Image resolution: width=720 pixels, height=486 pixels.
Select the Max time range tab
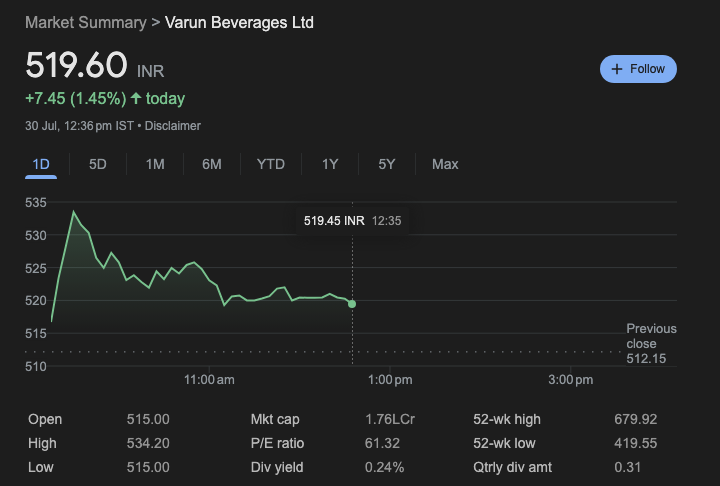pos(445,164)
